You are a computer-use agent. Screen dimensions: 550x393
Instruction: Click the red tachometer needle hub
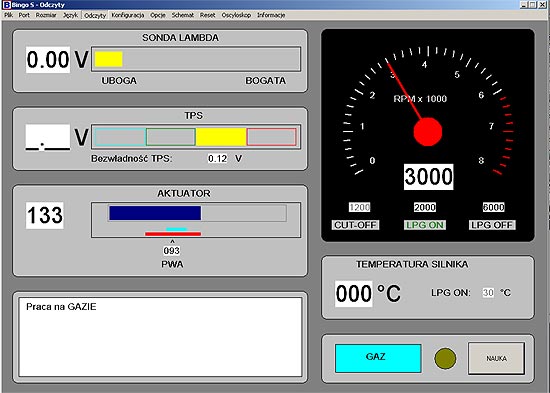coord(428,132)
